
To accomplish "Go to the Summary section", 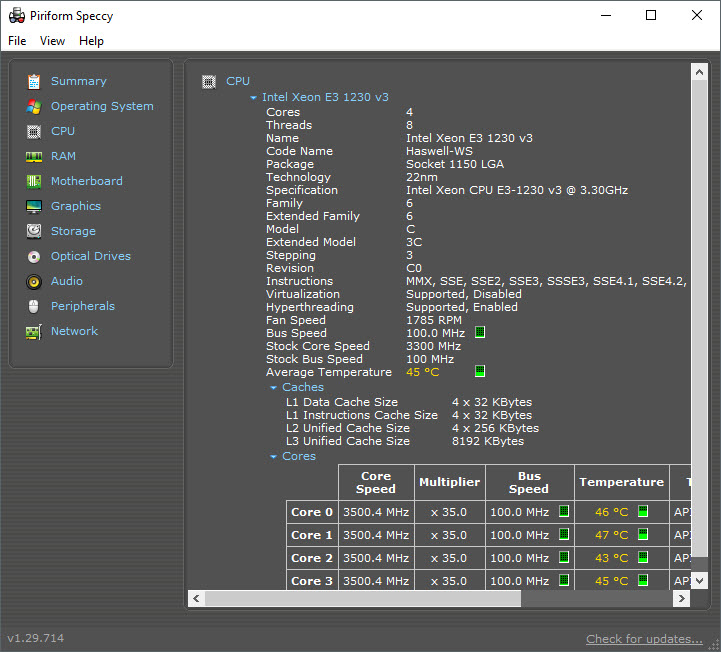I will (79, 81).
